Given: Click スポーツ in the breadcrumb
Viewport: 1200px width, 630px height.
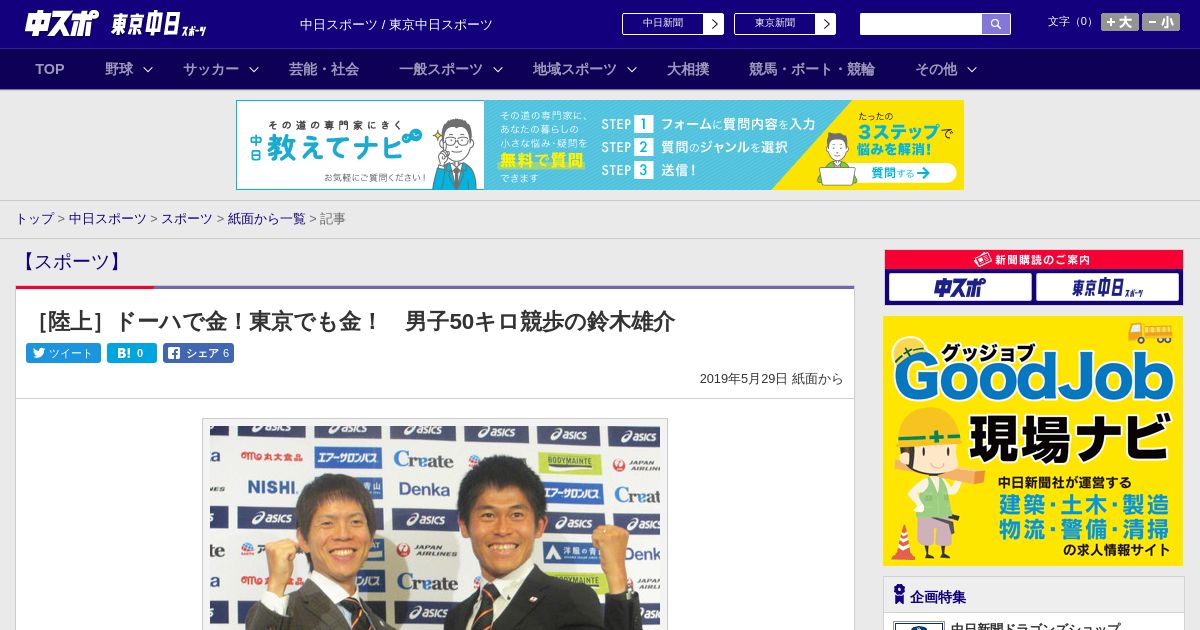Looking at the screenshot, I should (187, 218).
